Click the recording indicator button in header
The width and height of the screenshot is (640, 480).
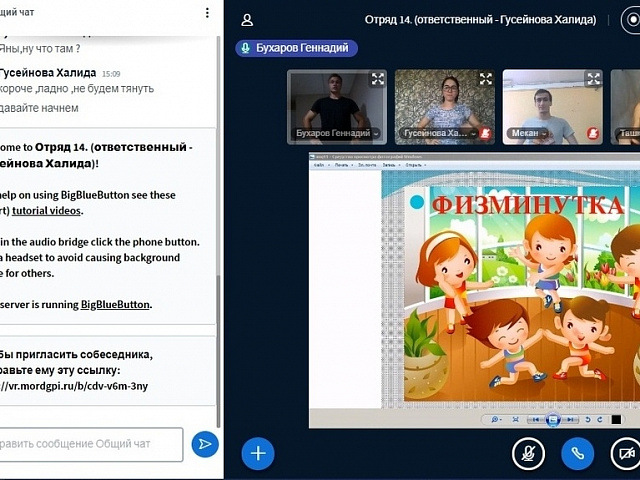(x=632, y=20)
